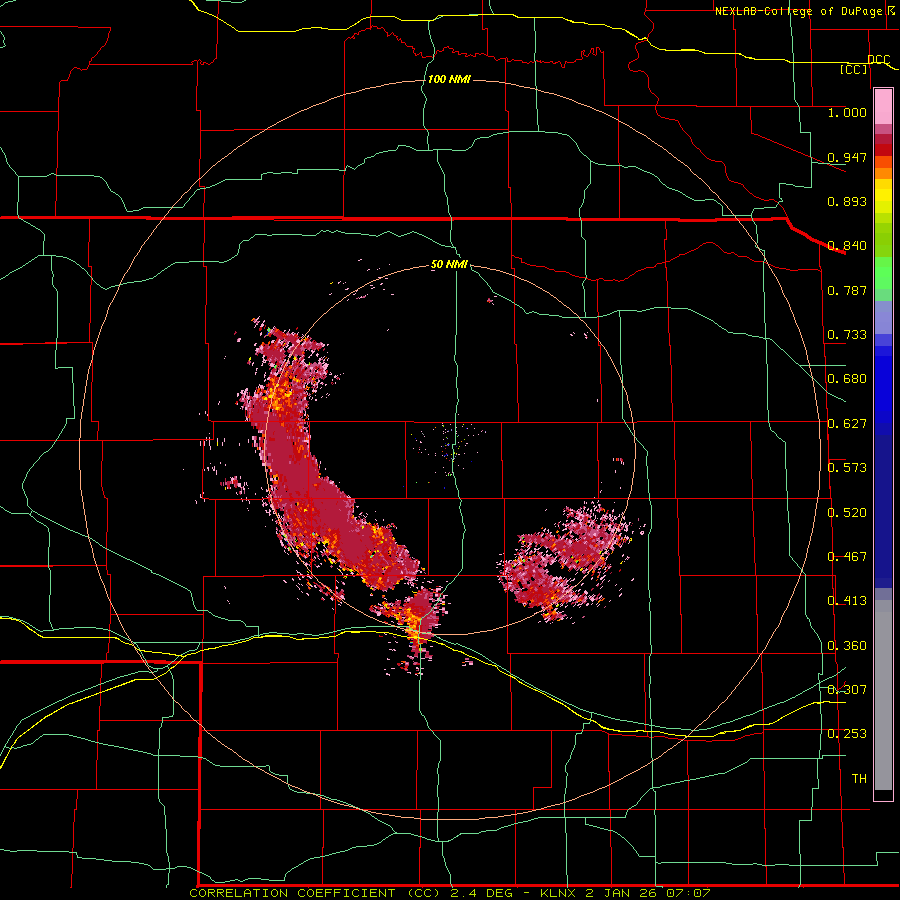Click the 2 JAN 26 date stamp
Screen dimensions: 900x900
623,893
